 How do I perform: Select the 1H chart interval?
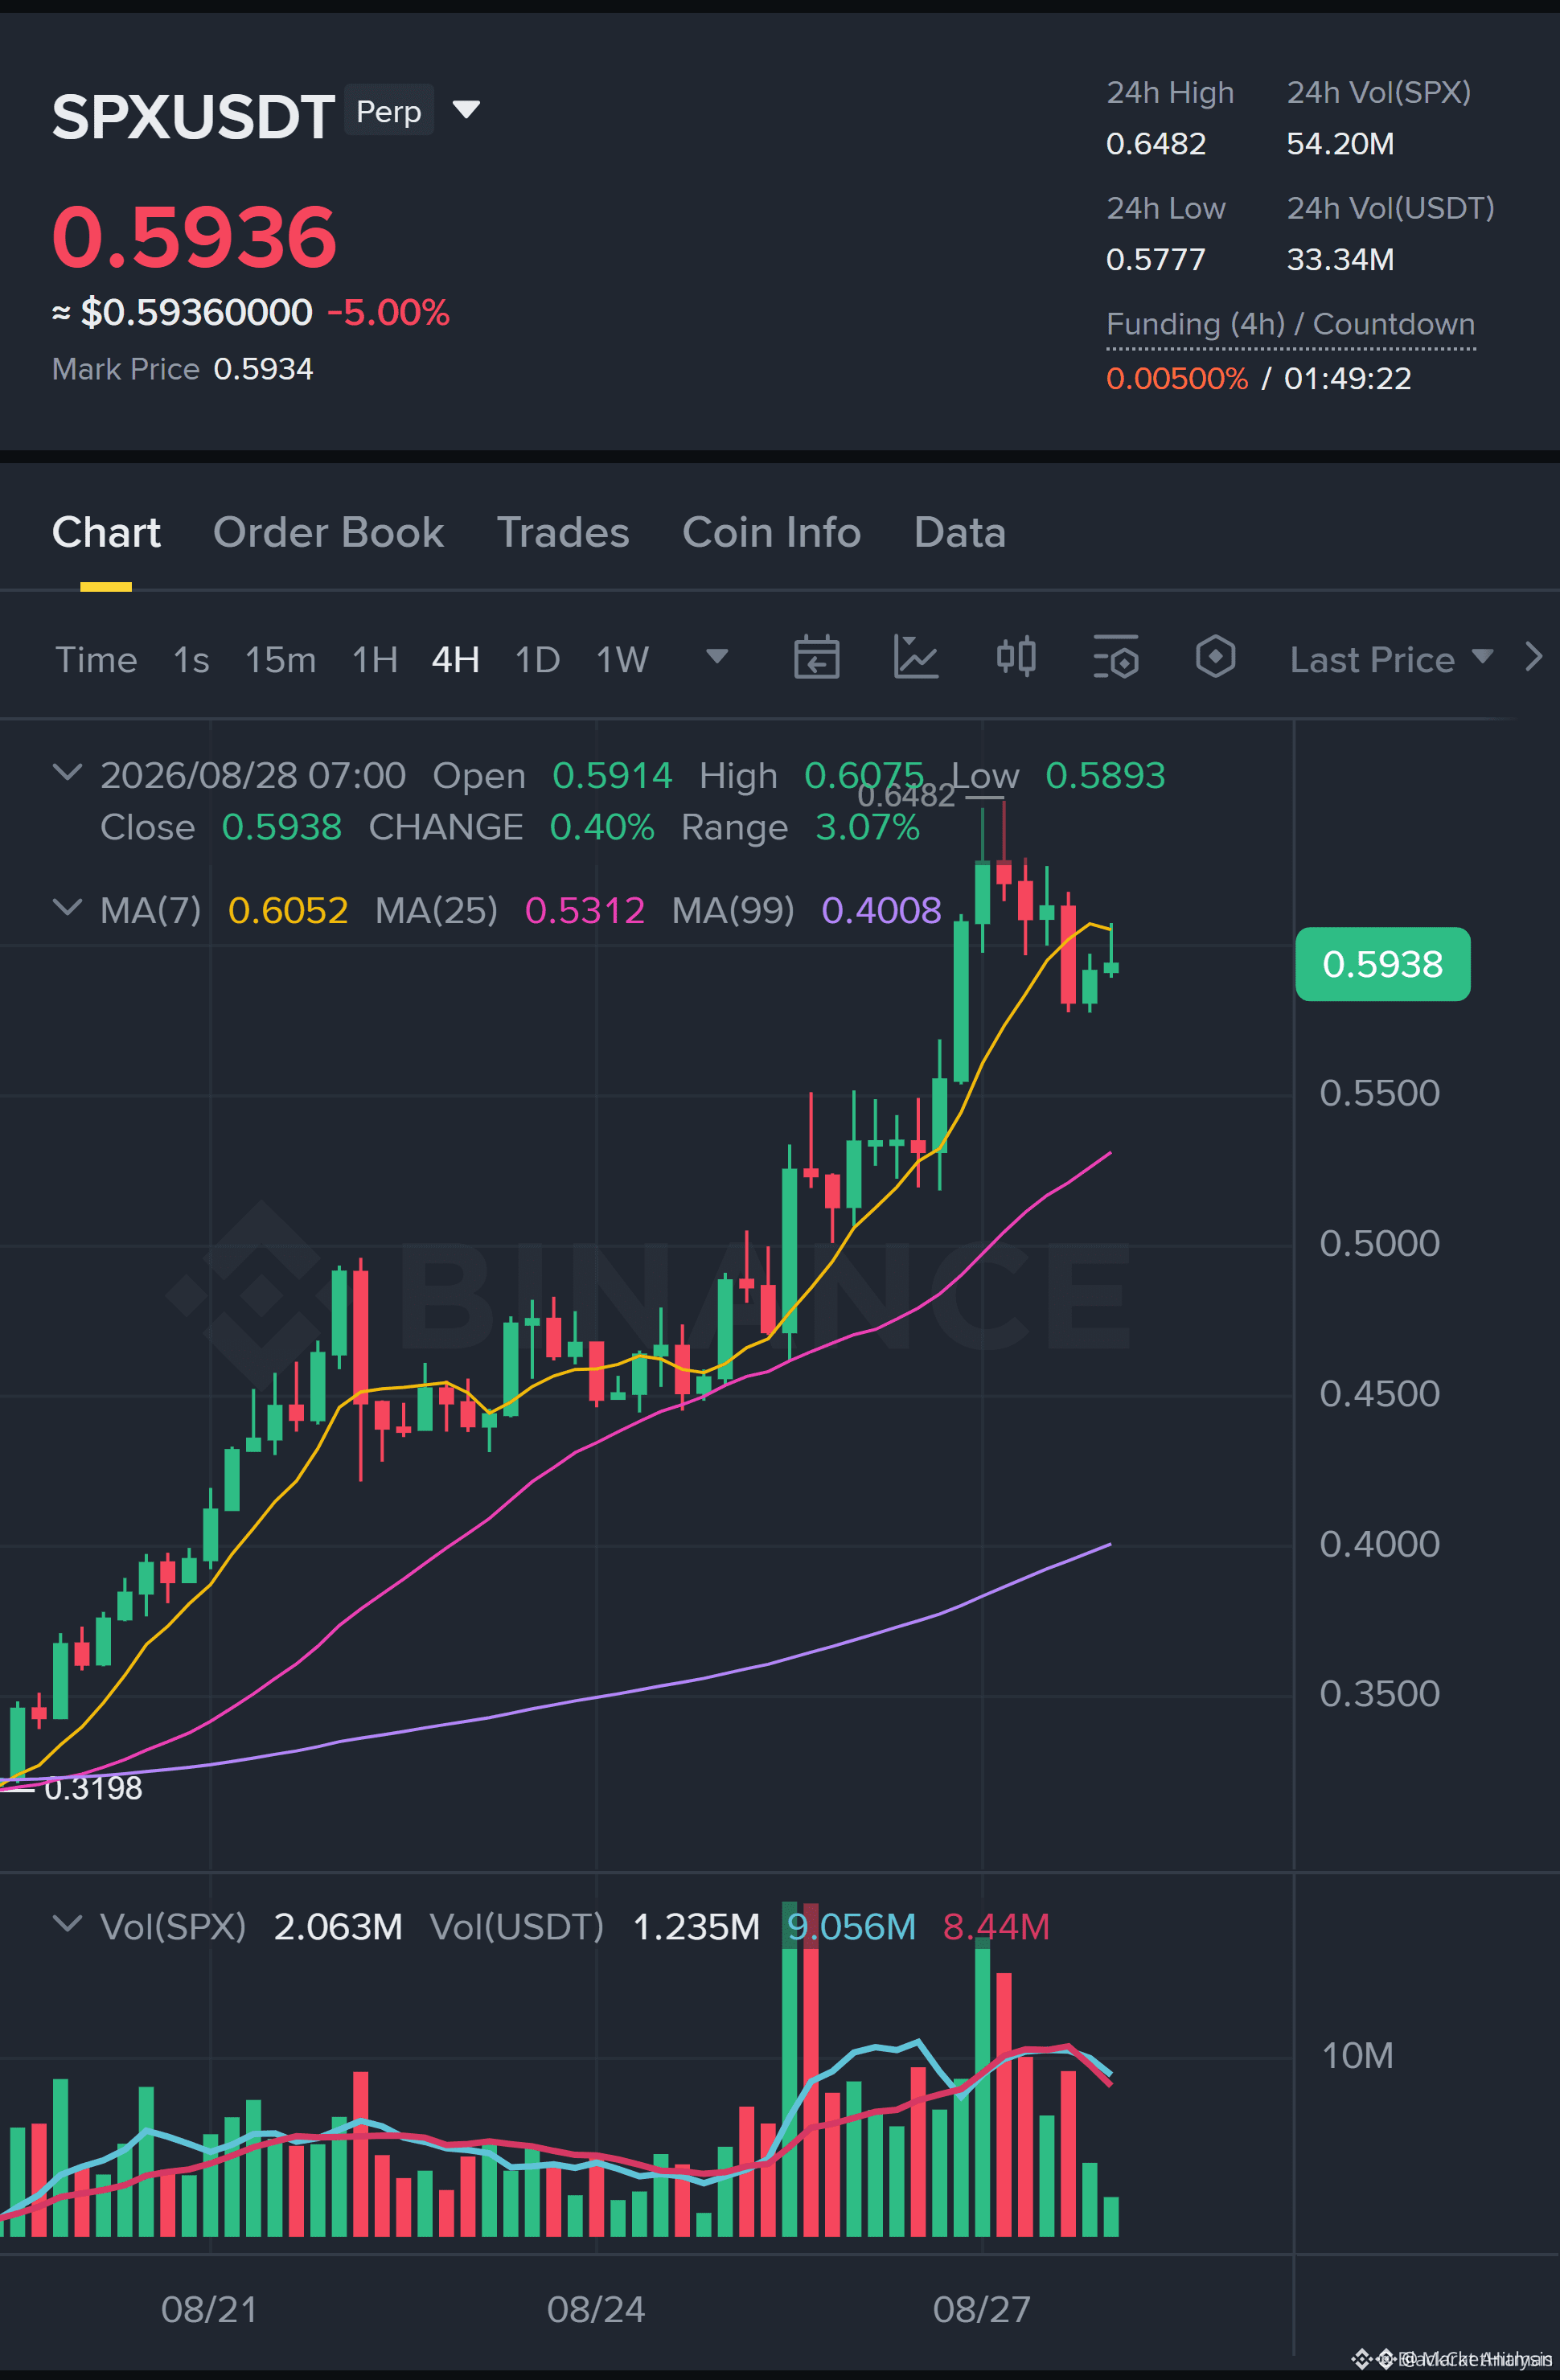(375, 659)
